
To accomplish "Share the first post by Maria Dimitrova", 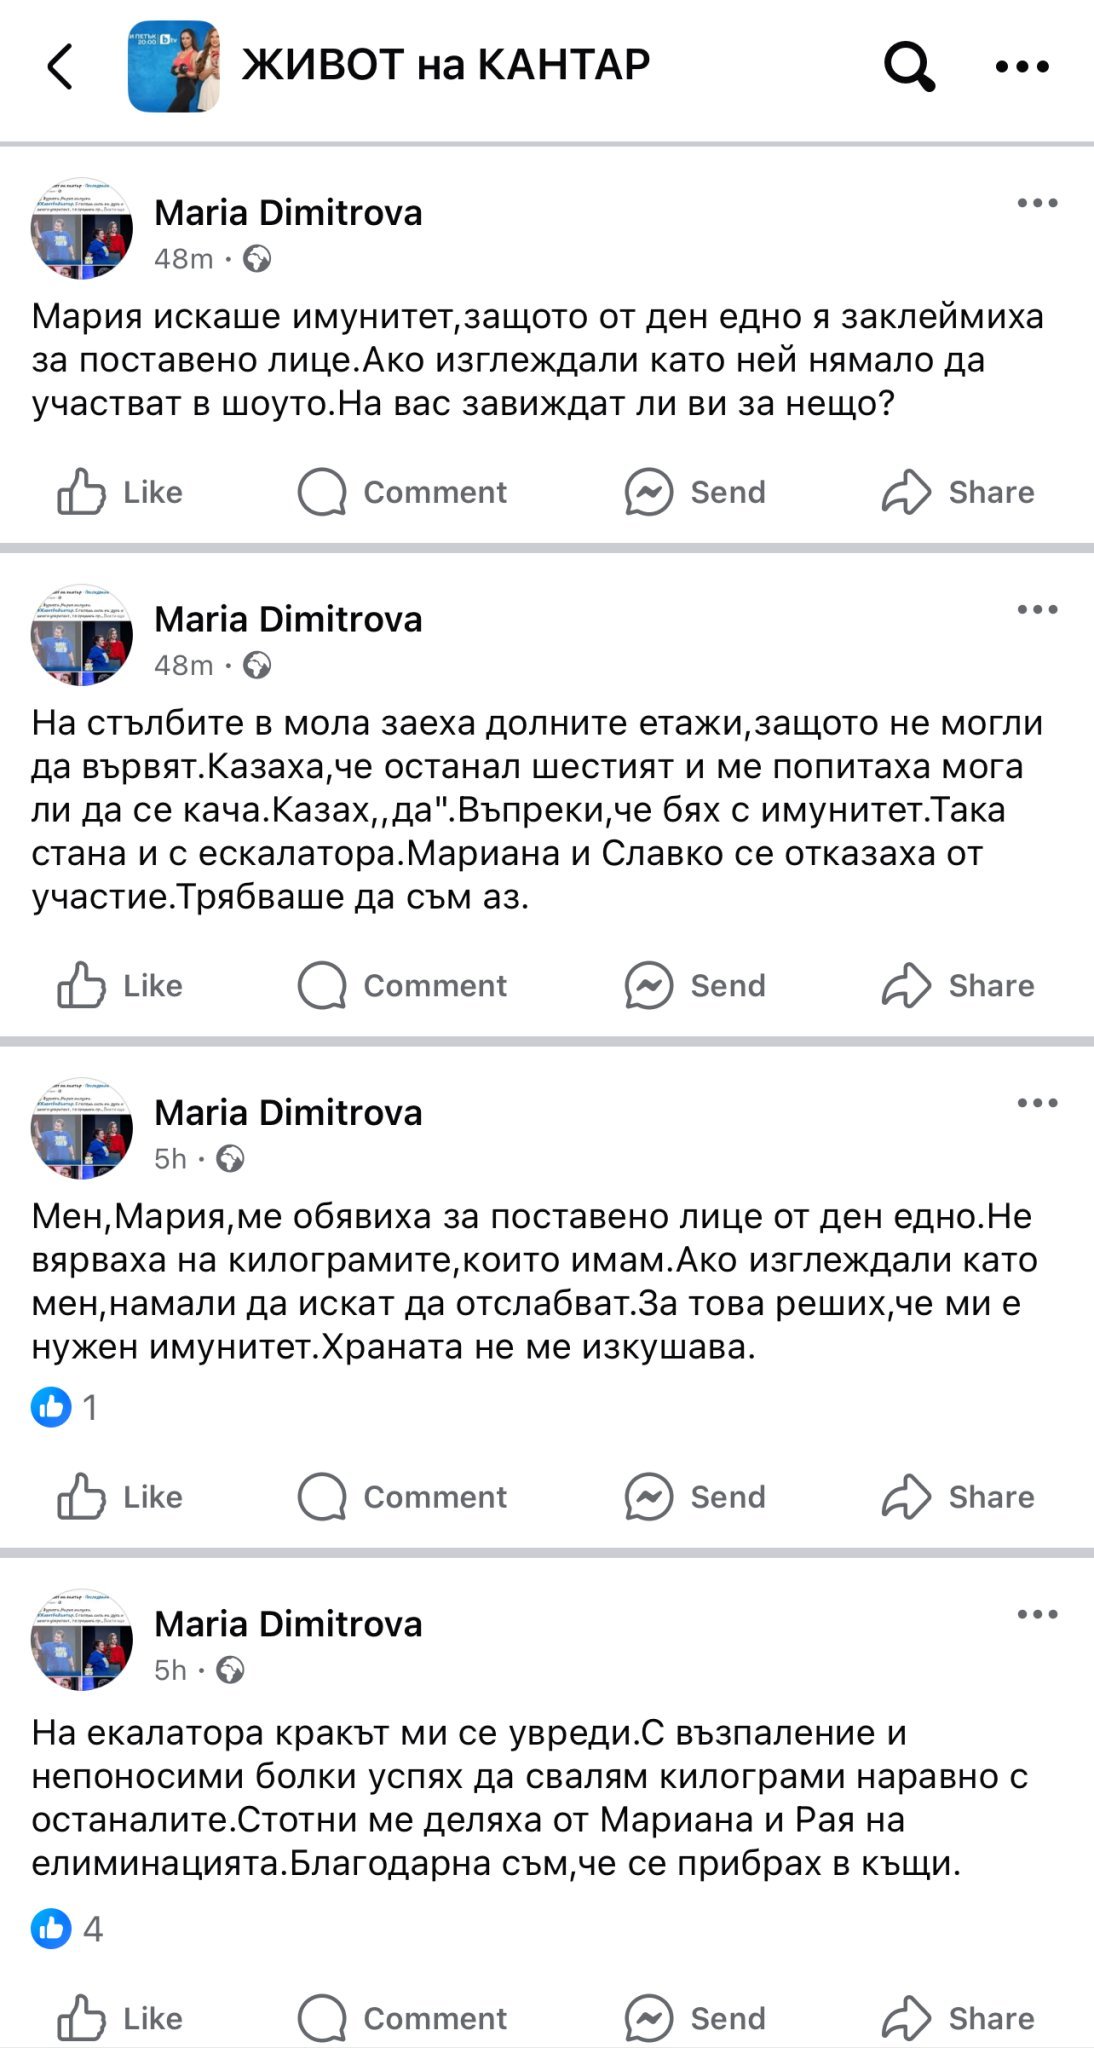I will [x=957, y=492].
